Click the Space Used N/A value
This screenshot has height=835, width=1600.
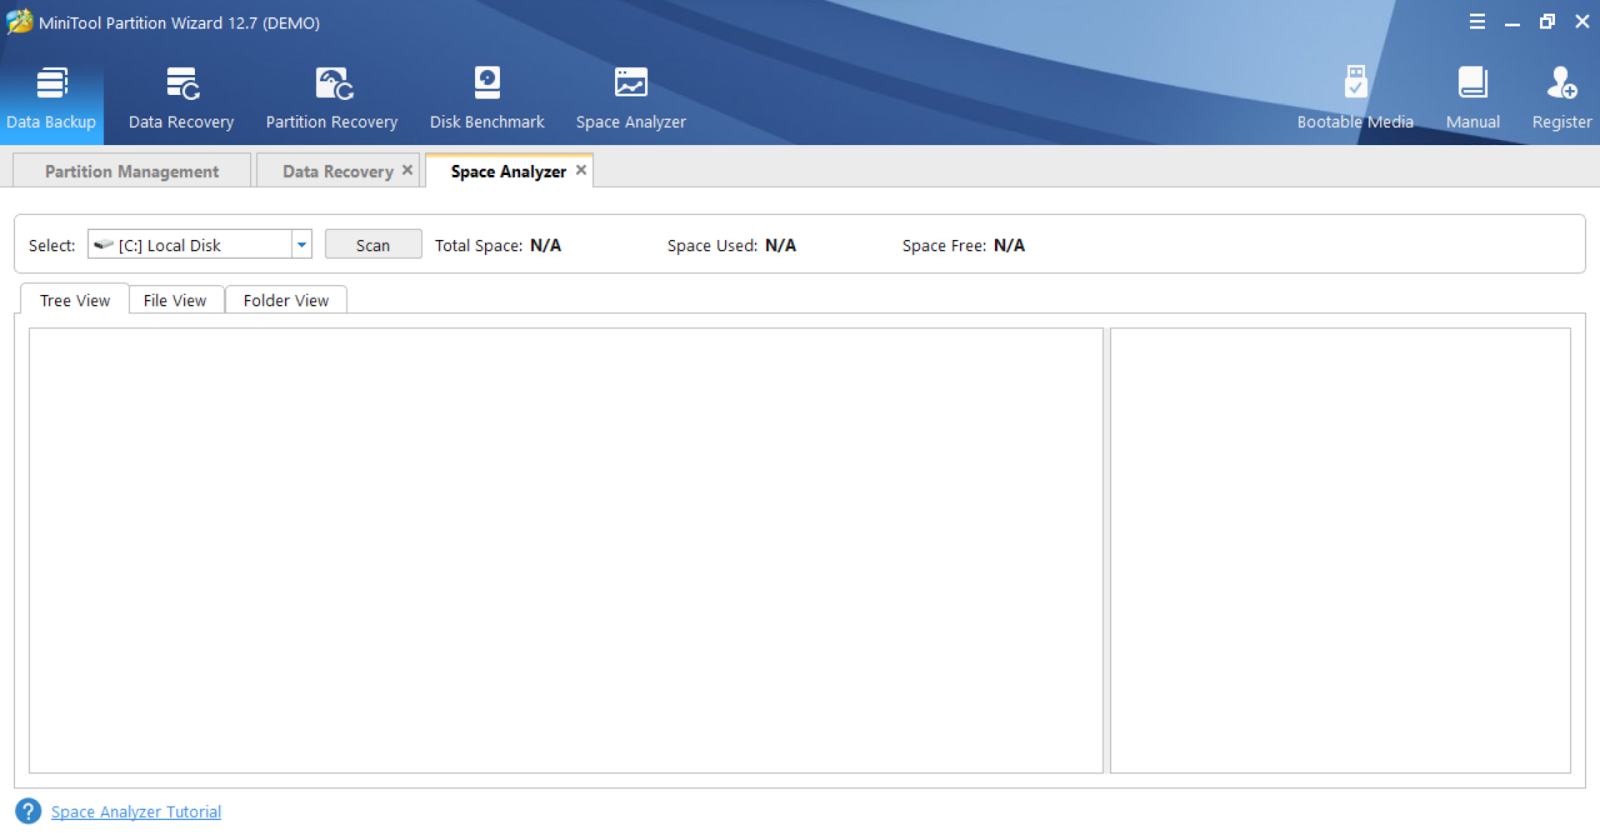pyautogui.click(x=781, y=245)
